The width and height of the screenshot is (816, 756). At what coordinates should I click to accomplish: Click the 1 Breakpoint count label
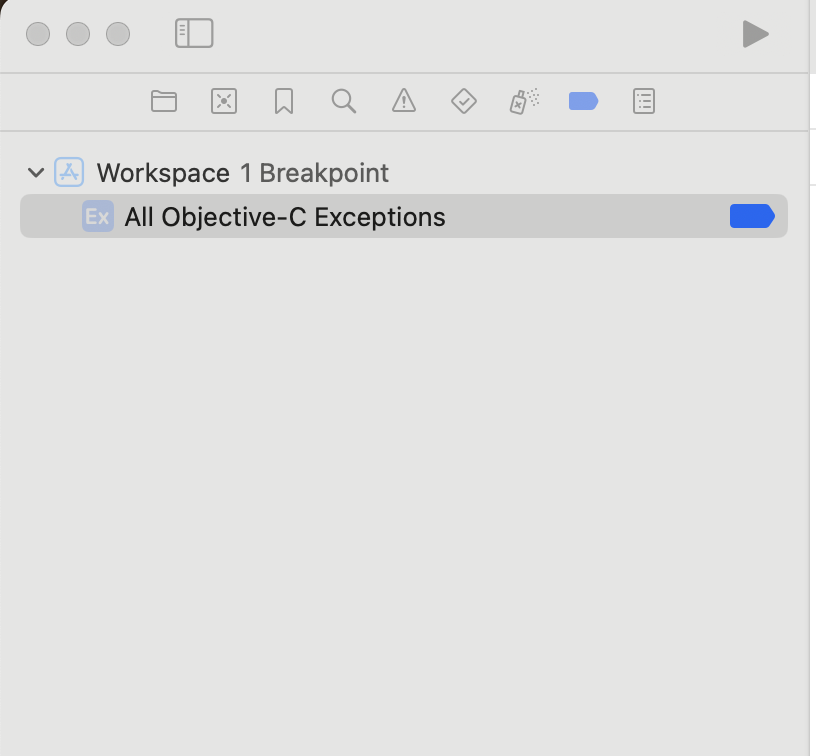coord(314,173)
